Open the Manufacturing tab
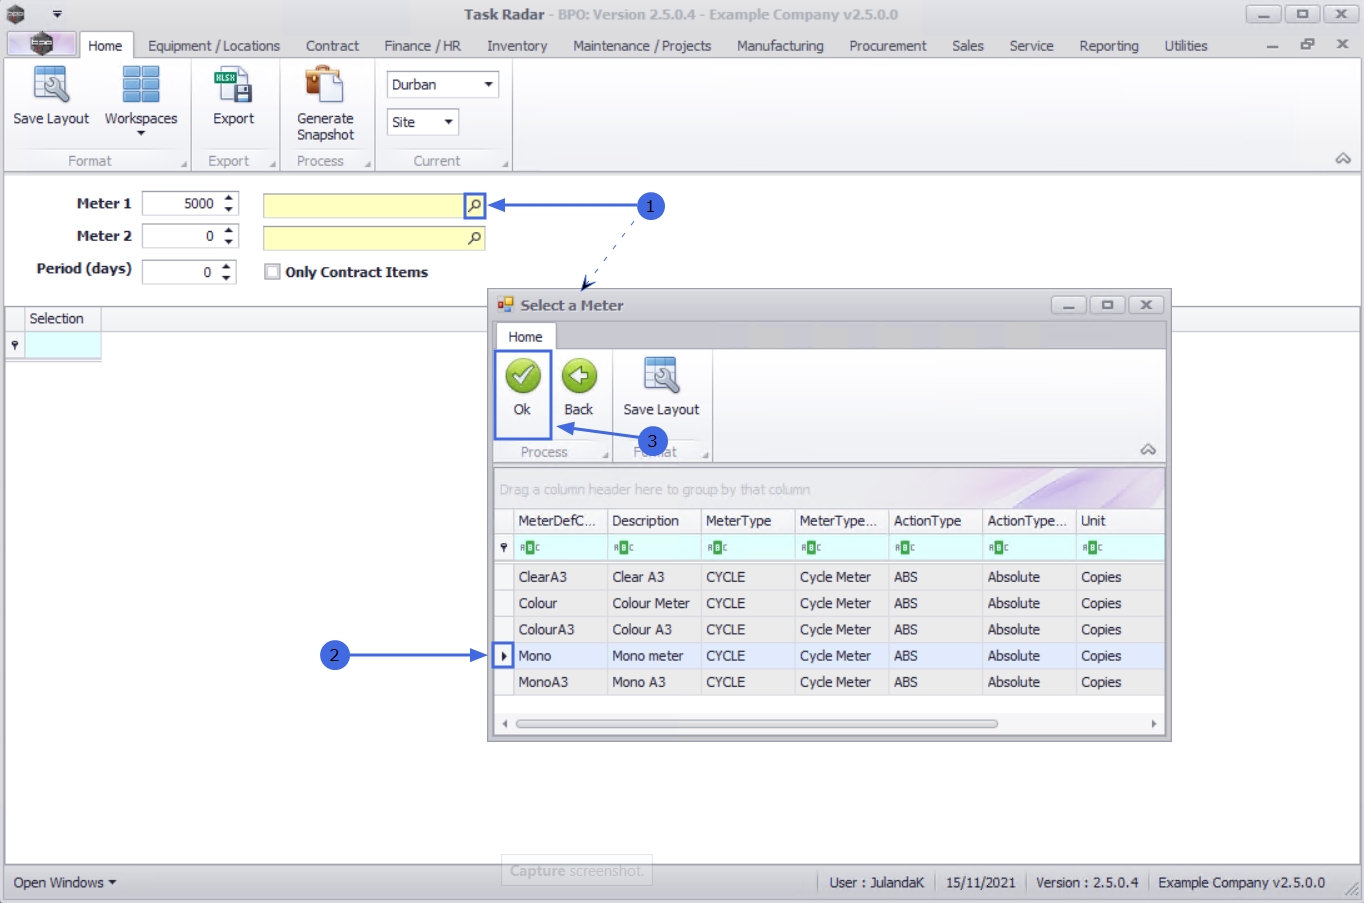The image size is (1364, 903). [780, 46]
